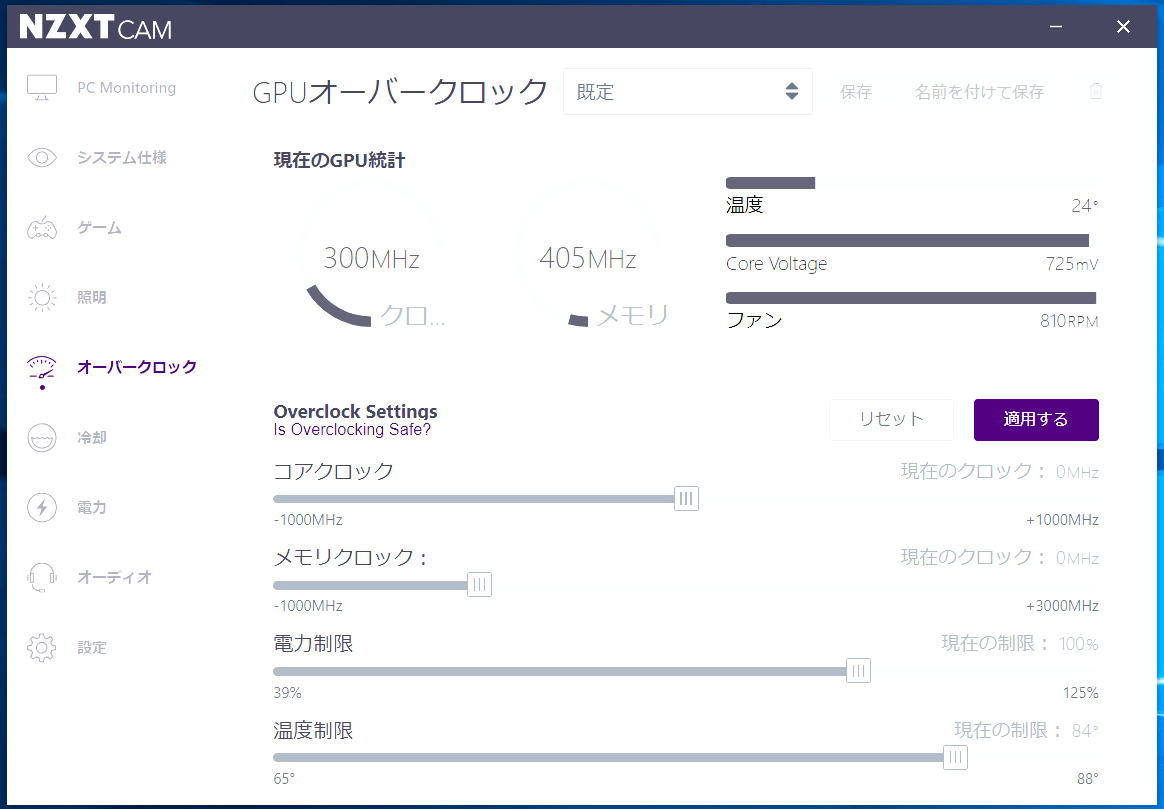Click the ファン fan speed bar
This screenshot has height=809, width=1164.
click(x=911, y=298)
